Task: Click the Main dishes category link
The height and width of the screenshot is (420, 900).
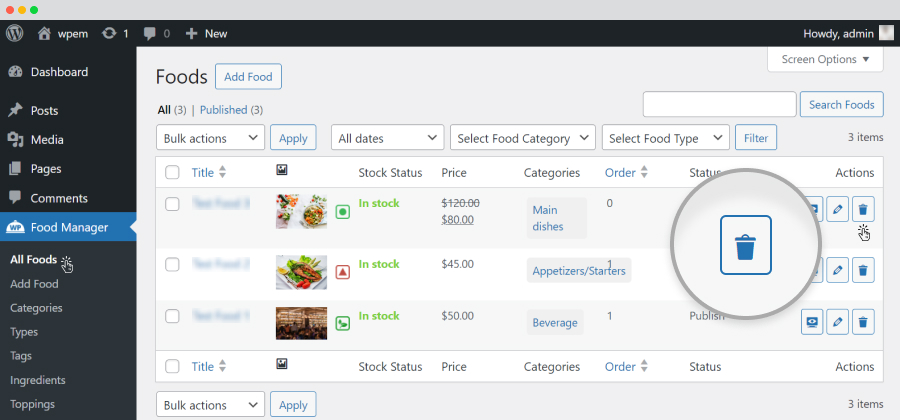Action: click(548, 218)
